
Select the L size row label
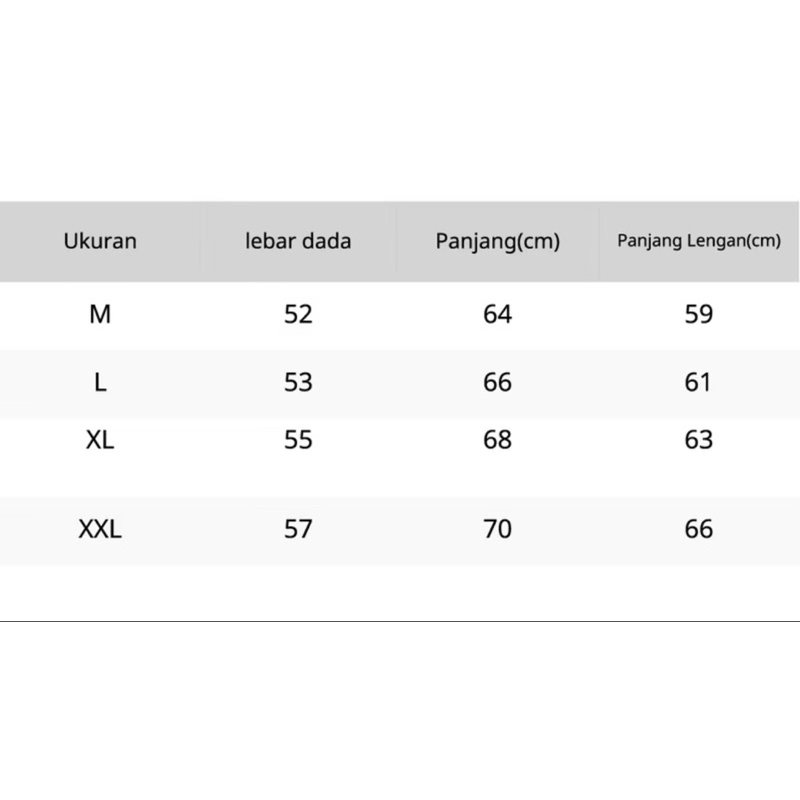pyautogui.click(x=100, y=382)
